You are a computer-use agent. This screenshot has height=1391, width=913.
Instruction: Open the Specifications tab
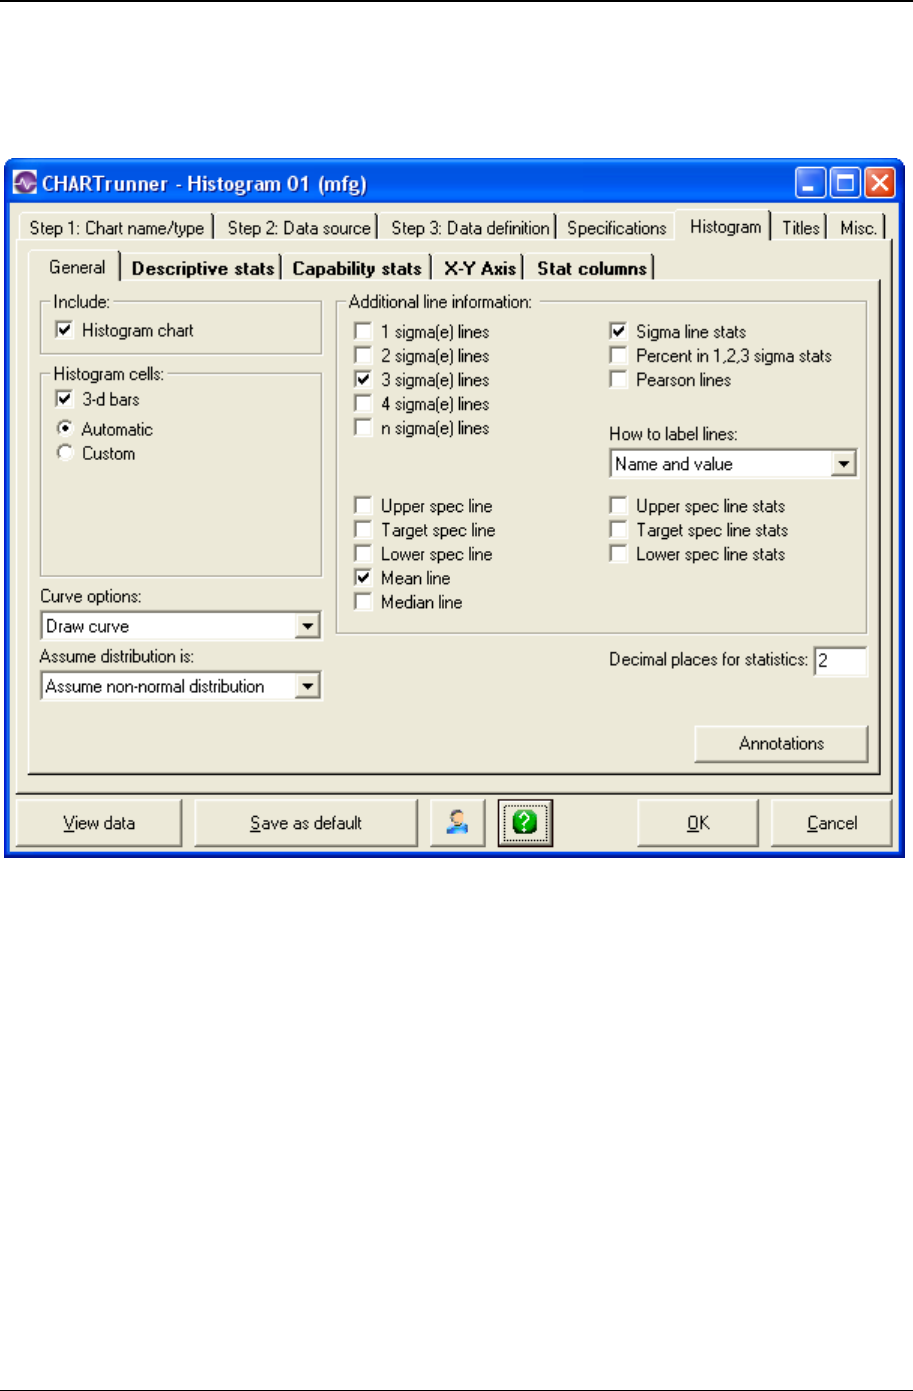coord(617,228)
